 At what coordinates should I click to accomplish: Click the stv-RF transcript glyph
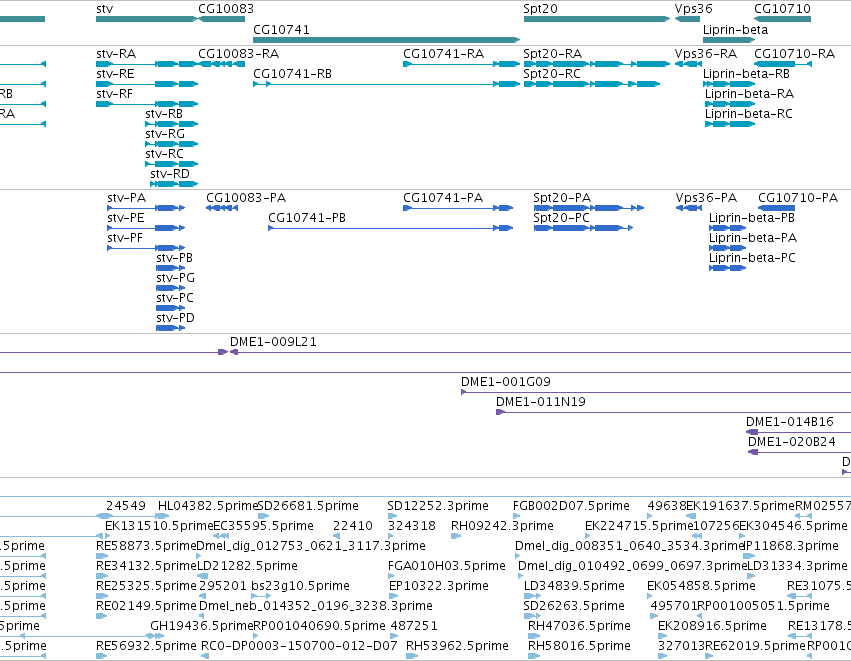pos(147,104)
